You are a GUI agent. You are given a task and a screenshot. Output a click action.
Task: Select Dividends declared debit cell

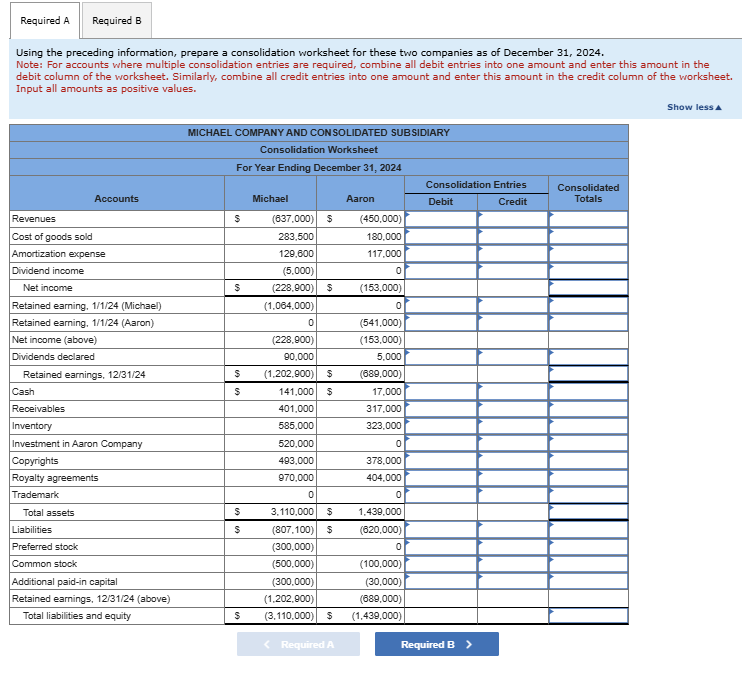coord(441,357)
